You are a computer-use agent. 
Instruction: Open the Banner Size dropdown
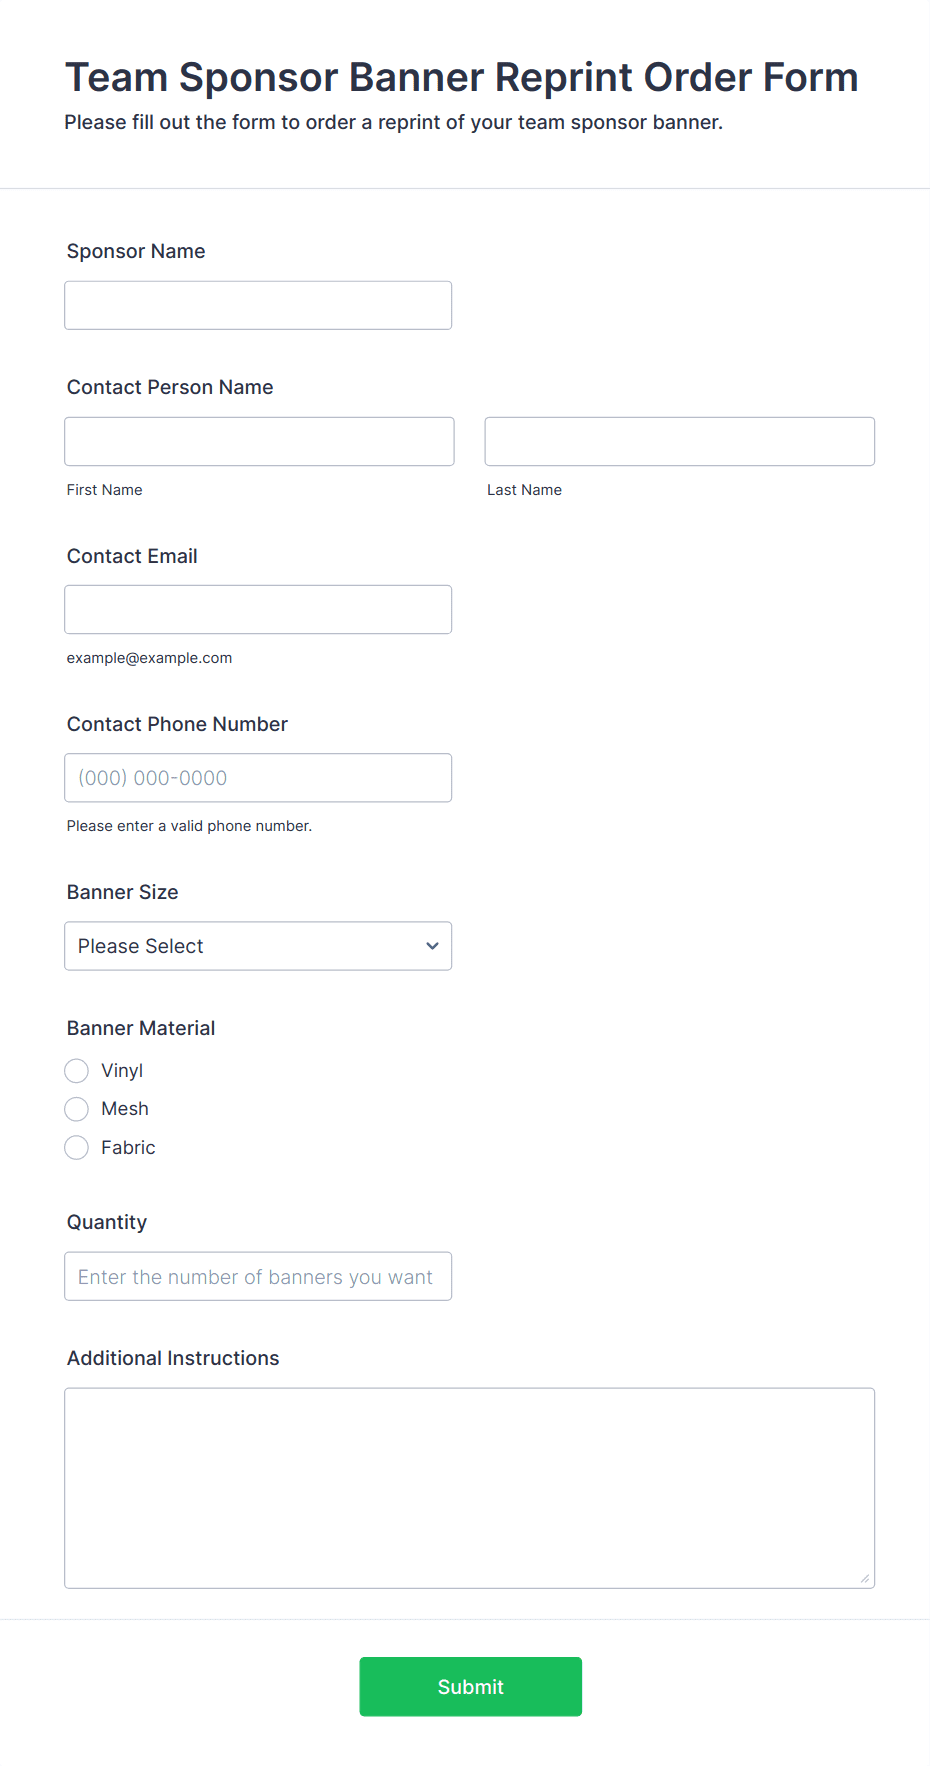[x=258, y=946]
